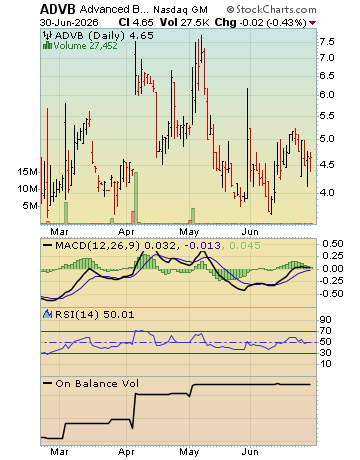Image resolution: width=360 pixels, height=460 pixels.
Task: Click the ADVB (Daily) 4.65 legend text
Action: [x=104, y=35]
